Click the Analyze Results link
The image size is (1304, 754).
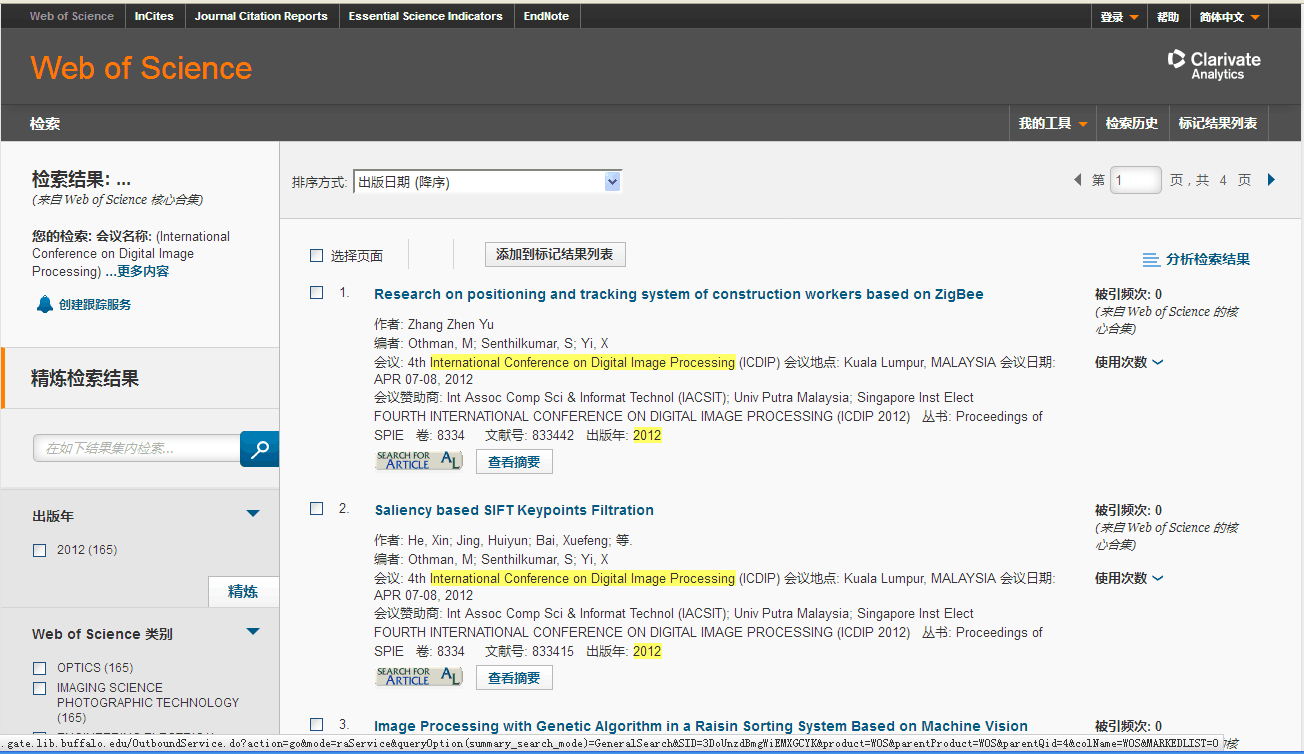tap(1208, 260)
